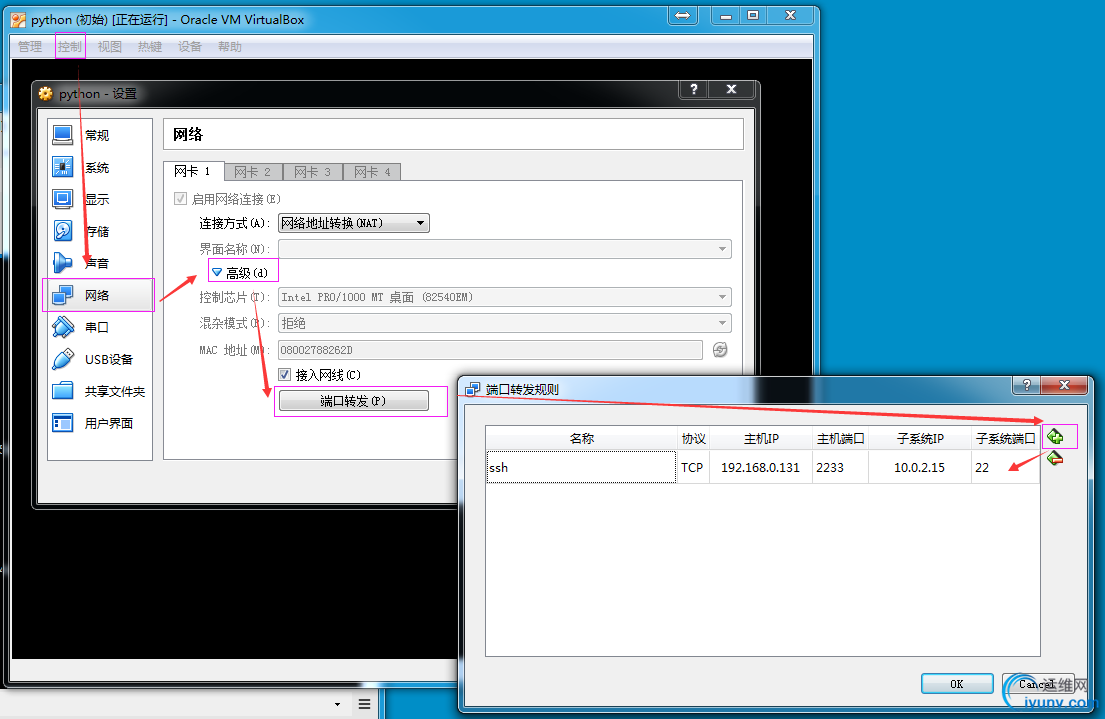Switch to the 网卡 3 tab

[x=313, y=172]
